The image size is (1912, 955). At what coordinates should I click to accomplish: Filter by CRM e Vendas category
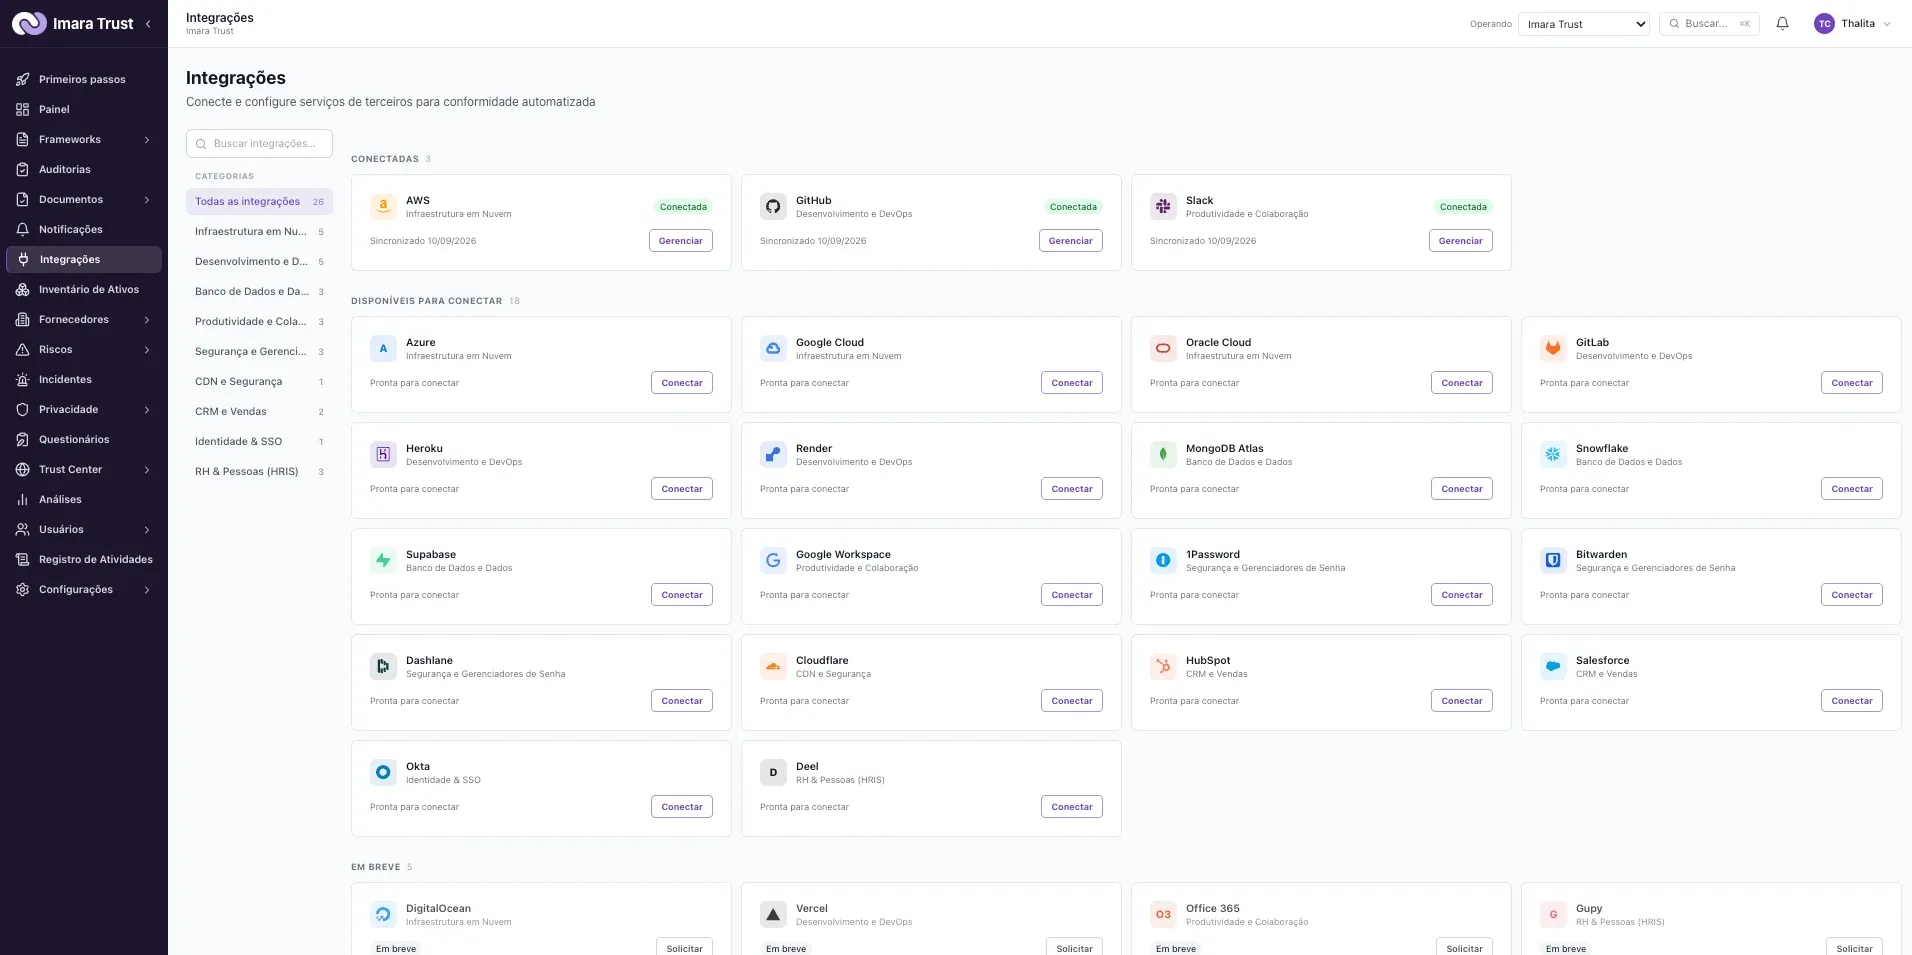259,412
